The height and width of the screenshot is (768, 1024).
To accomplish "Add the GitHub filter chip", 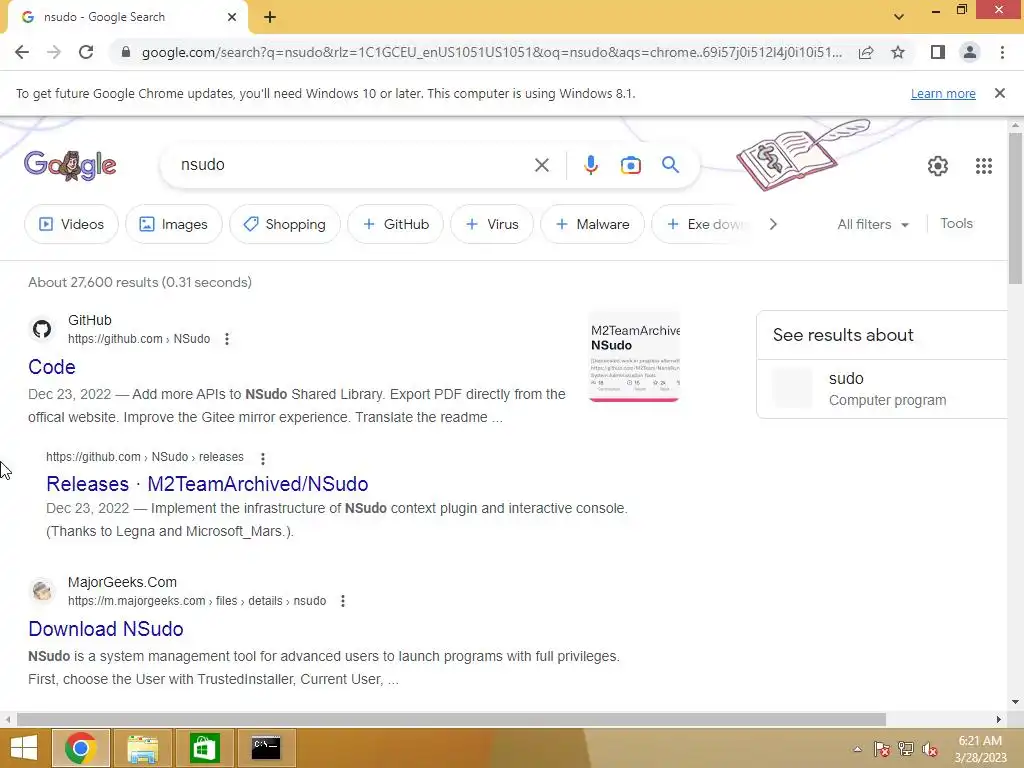I will (x=396, y=224).
